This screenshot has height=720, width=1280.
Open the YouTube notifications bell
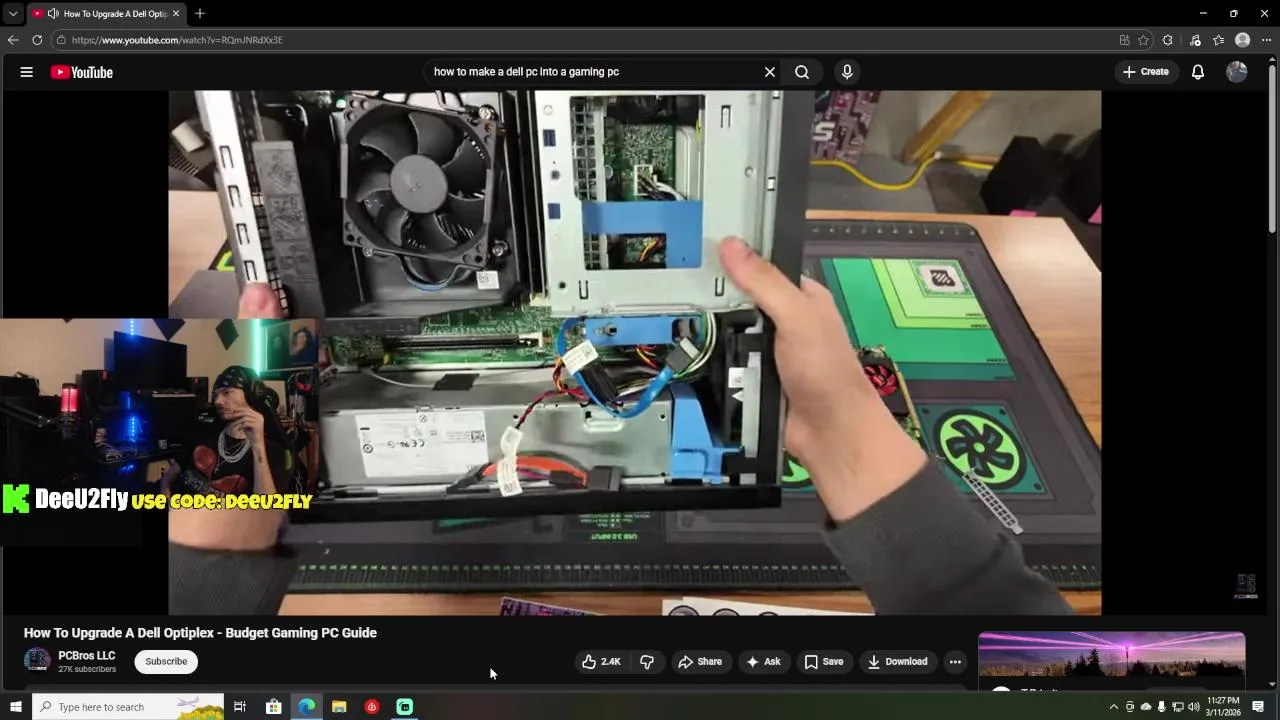tap(1198, 72)
